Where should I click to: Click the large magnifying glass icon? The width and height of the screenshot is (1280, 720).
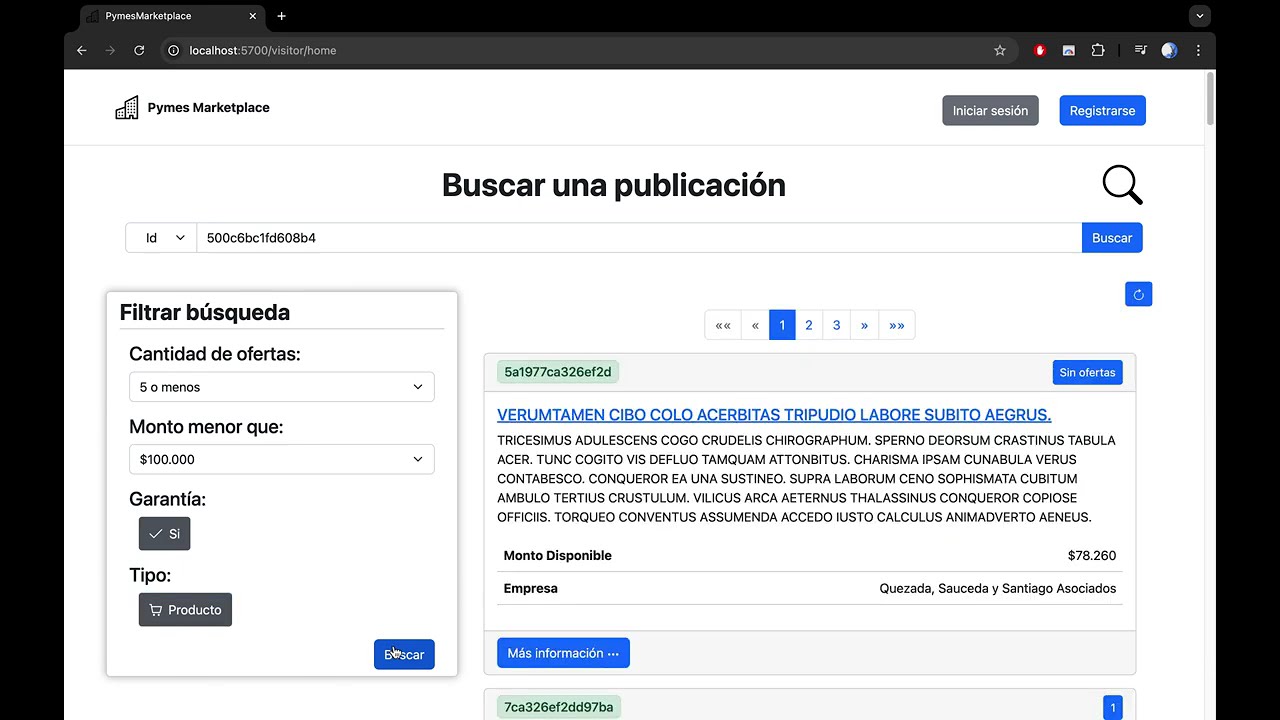(x=1122, y=185)
